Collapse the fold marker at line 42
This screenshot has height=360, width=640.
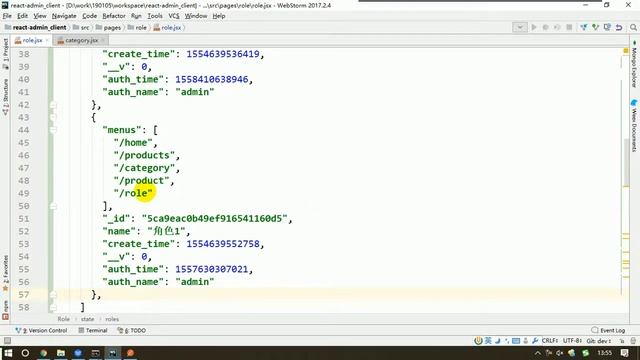click(x=53, y=105)
